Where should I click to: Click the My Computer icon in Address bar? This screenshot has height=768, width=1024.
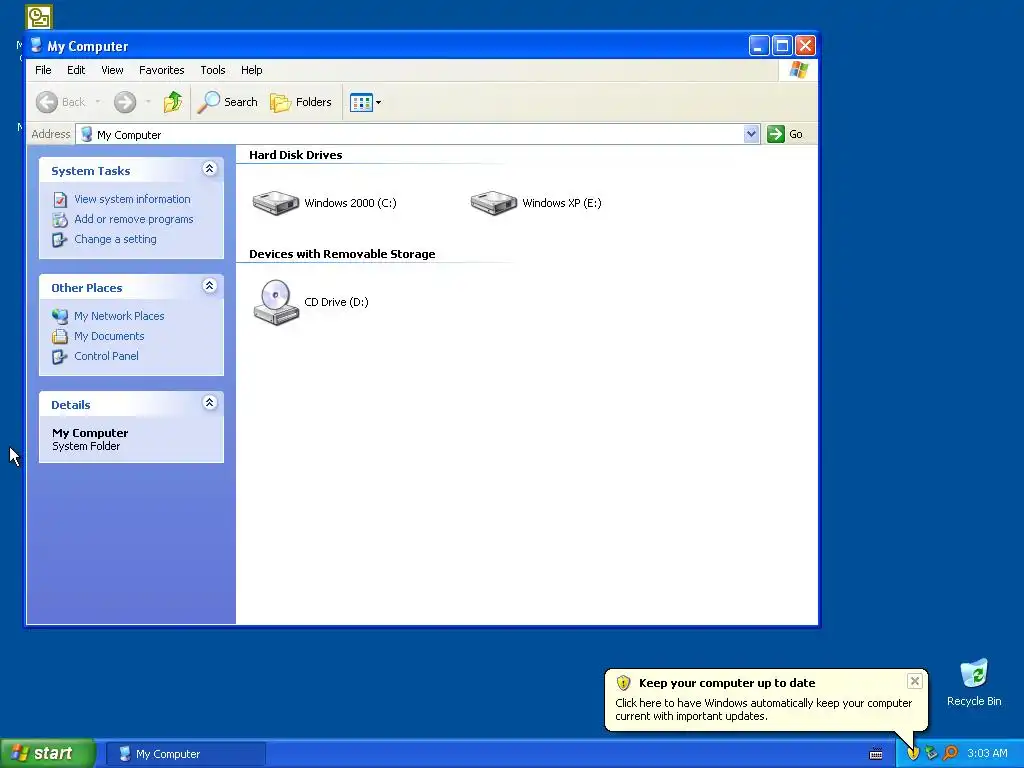point(86,135)
